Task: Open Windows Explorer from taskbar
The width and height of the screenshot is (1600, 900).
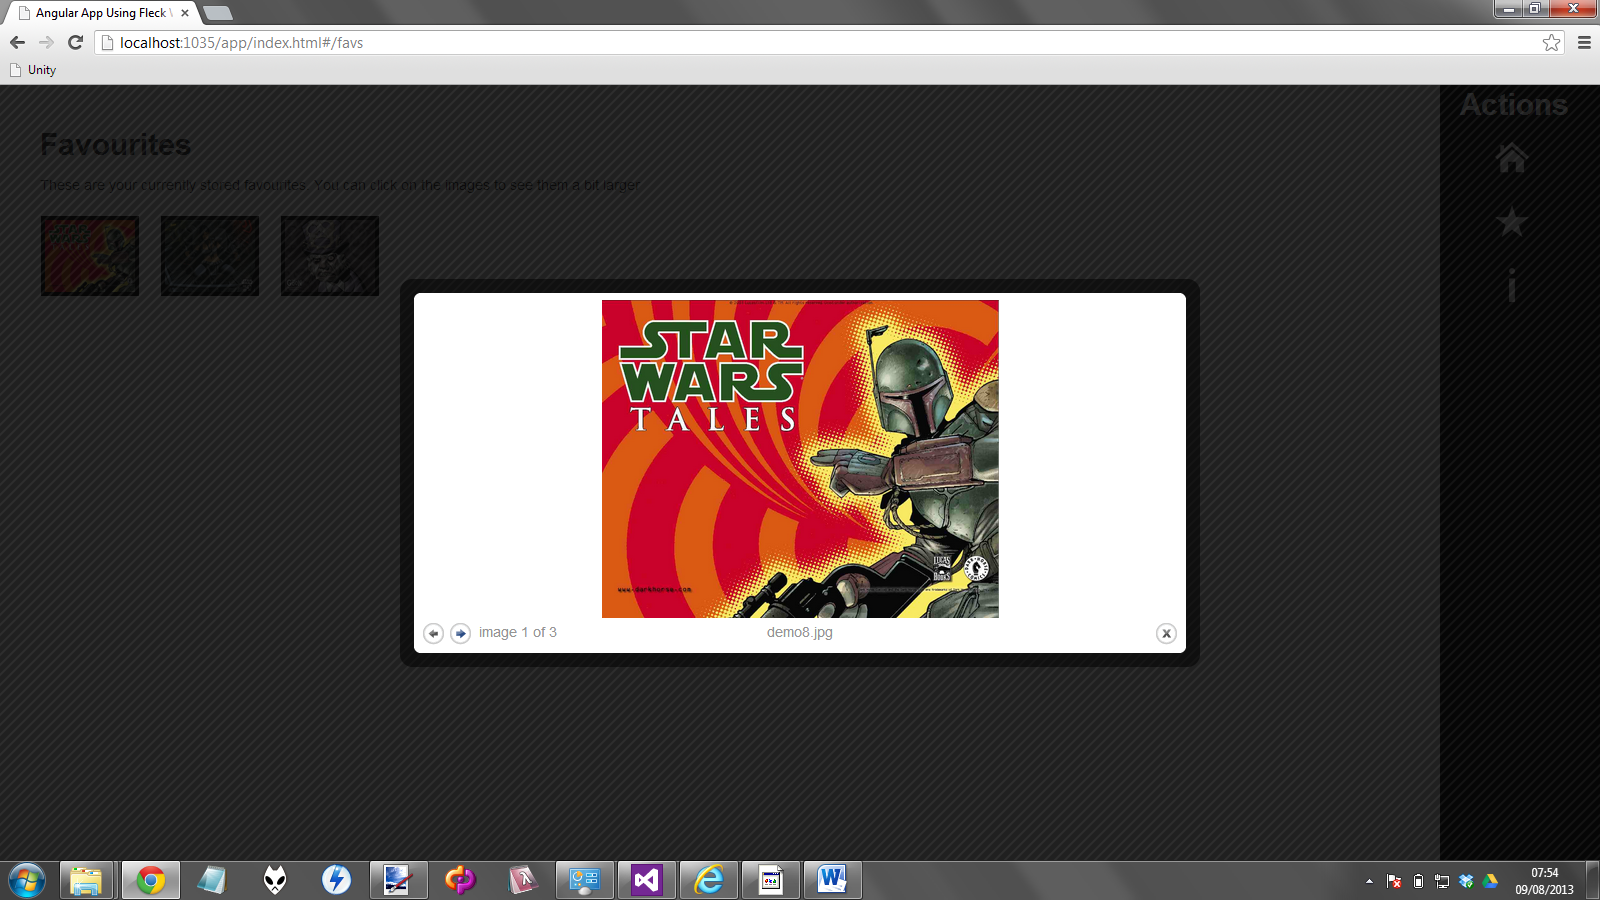Action: coord(86,881)
